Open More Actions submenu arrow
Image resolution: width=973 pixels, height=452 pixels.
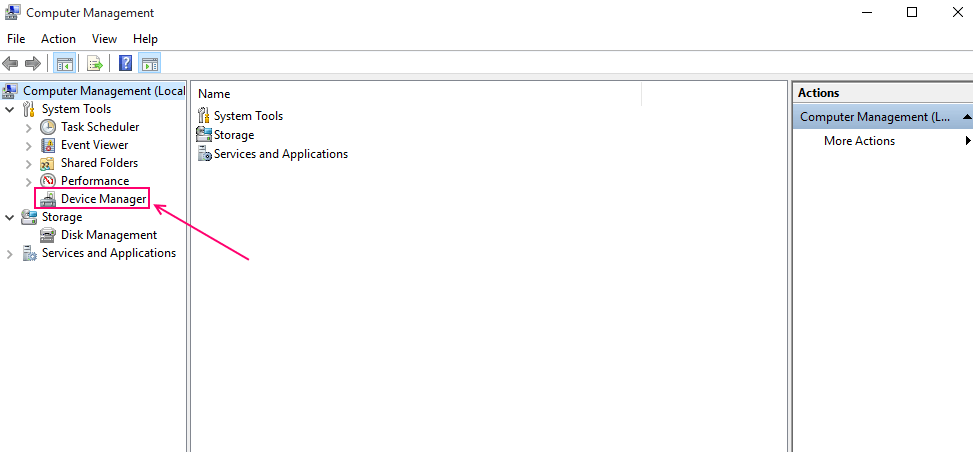point(967,141)
